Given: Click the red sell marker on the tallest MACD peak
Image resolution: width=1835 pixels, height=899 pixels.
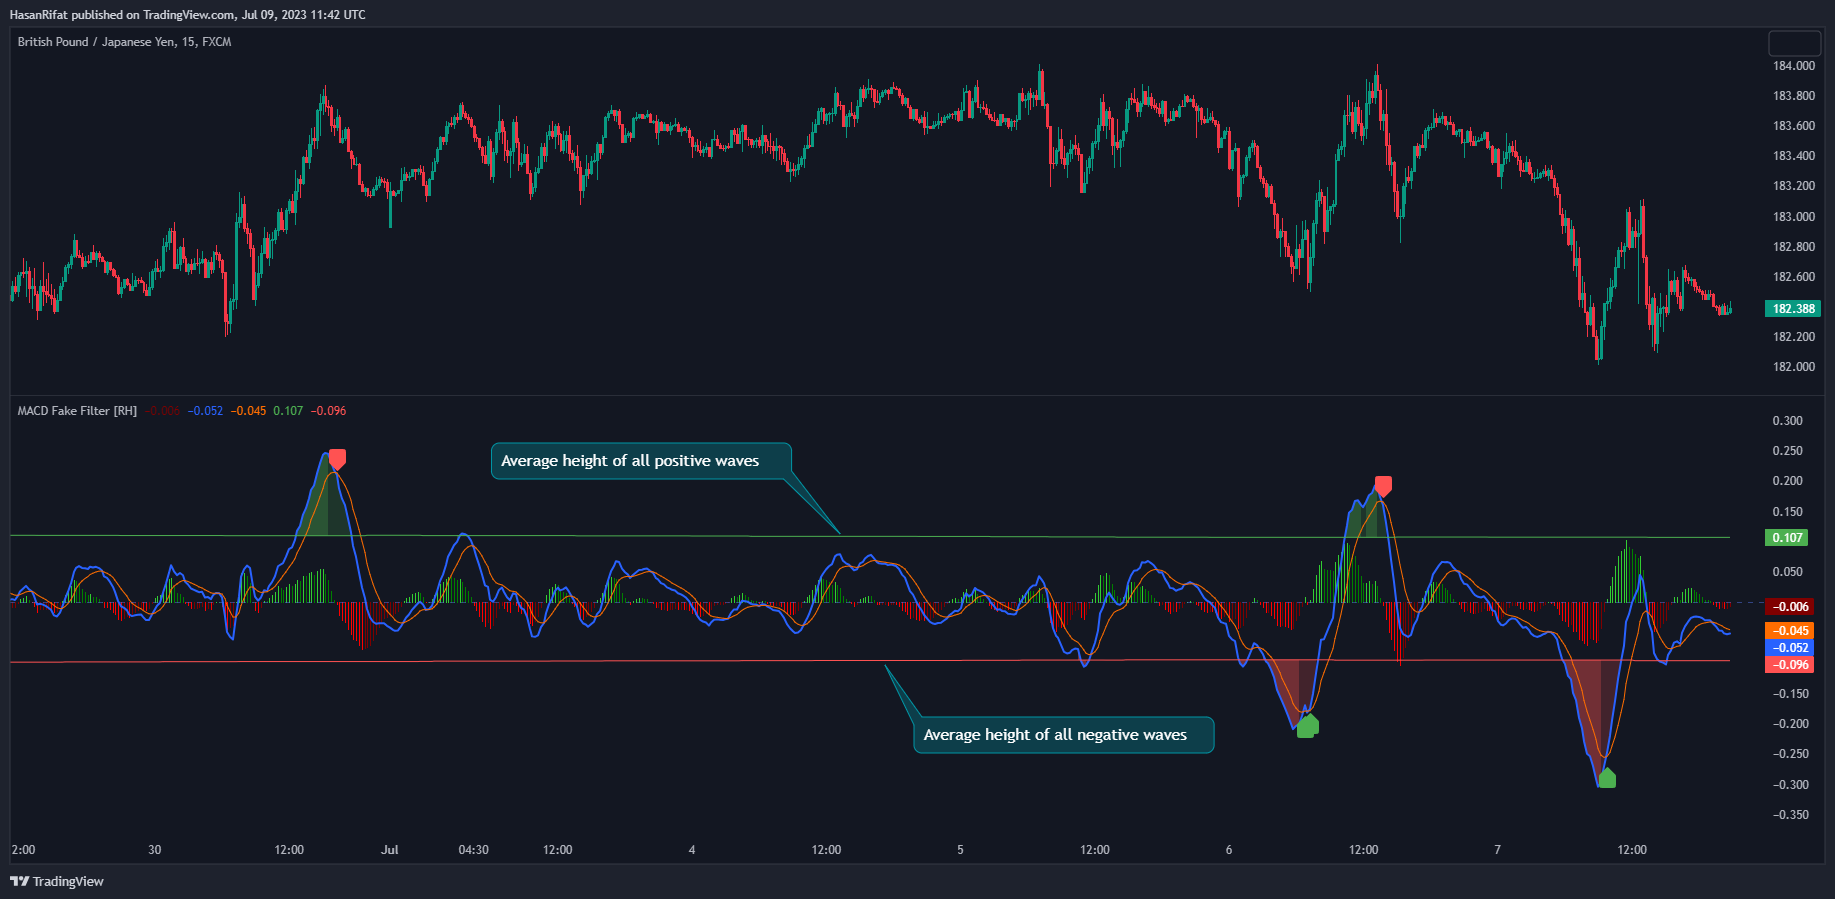Looking at the screenshot, I should 338,459.
